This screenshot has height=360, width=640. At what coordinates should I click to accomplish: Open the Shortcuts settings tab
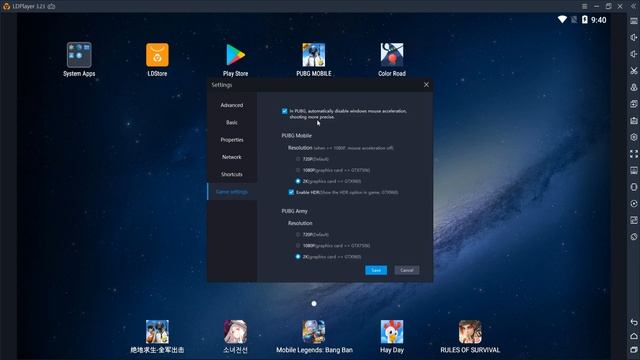pos(232,174)
